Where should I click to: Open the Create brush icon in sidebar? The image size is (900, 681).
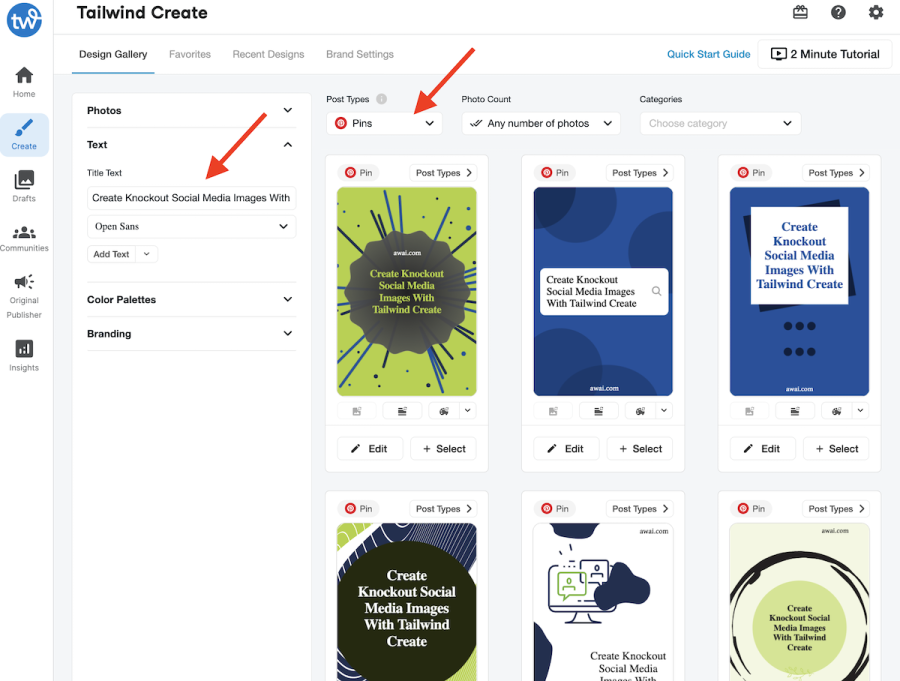click(x=24, y=127)
